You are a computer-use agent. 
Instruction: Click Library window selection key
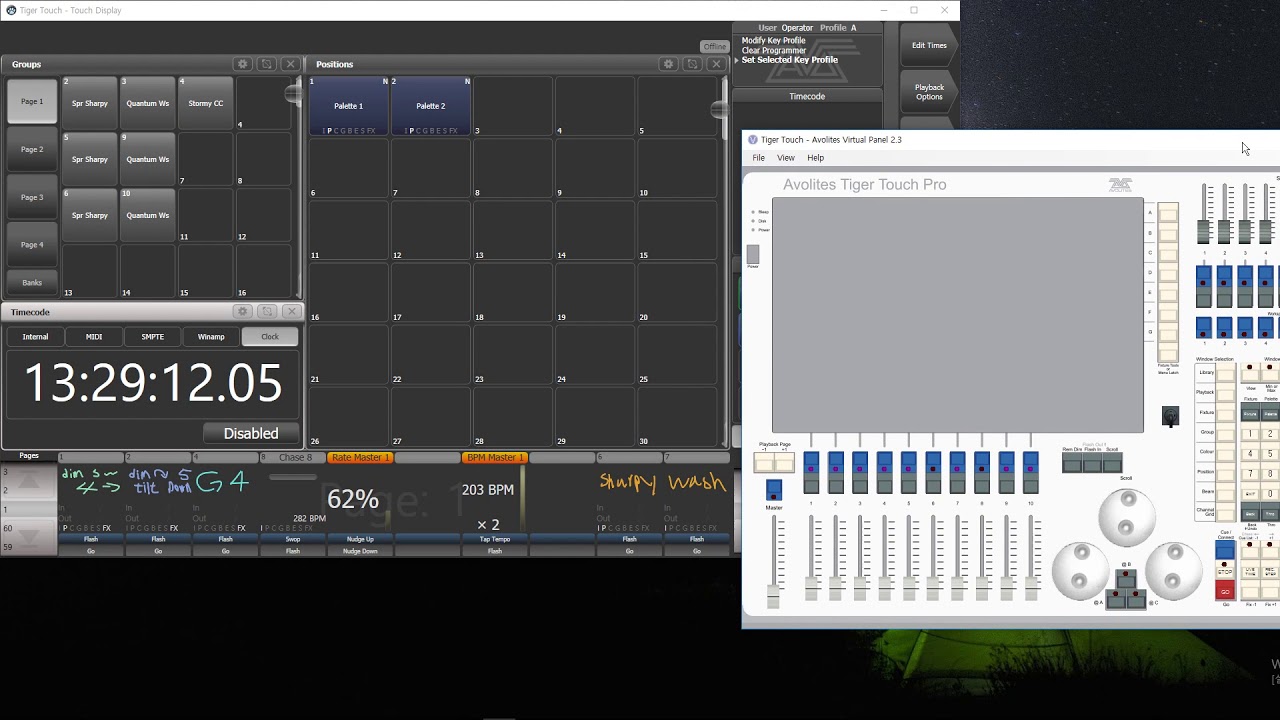[x=1226, y=373]
